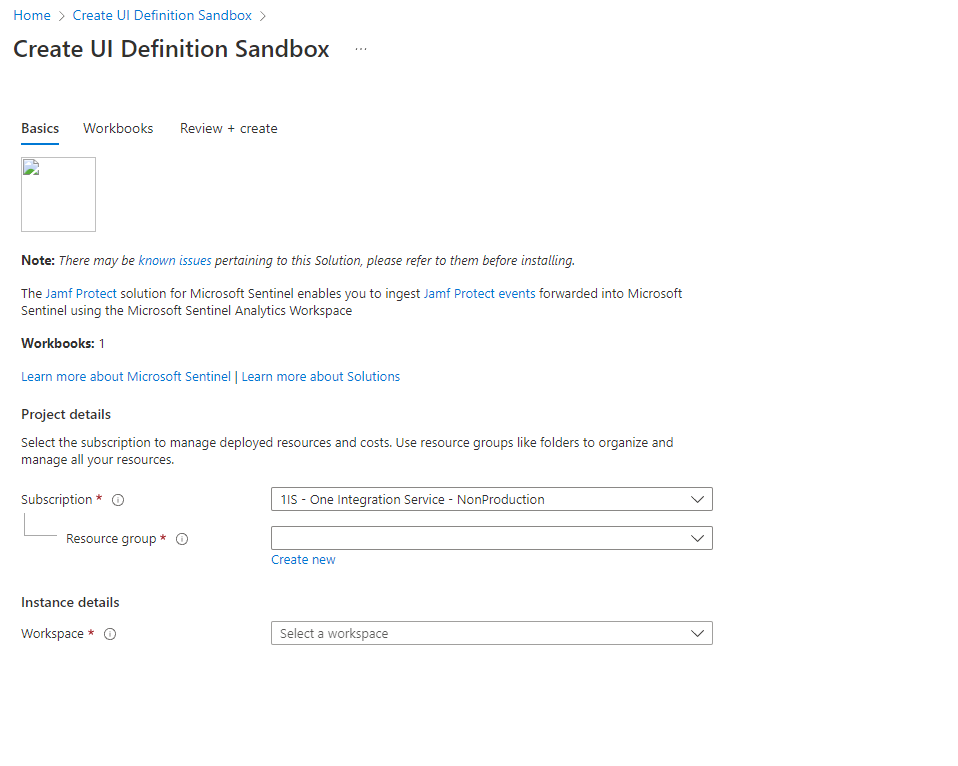Click the Project details heading
The width and height of the screenshot is (958, 766).
click(66, 414)
